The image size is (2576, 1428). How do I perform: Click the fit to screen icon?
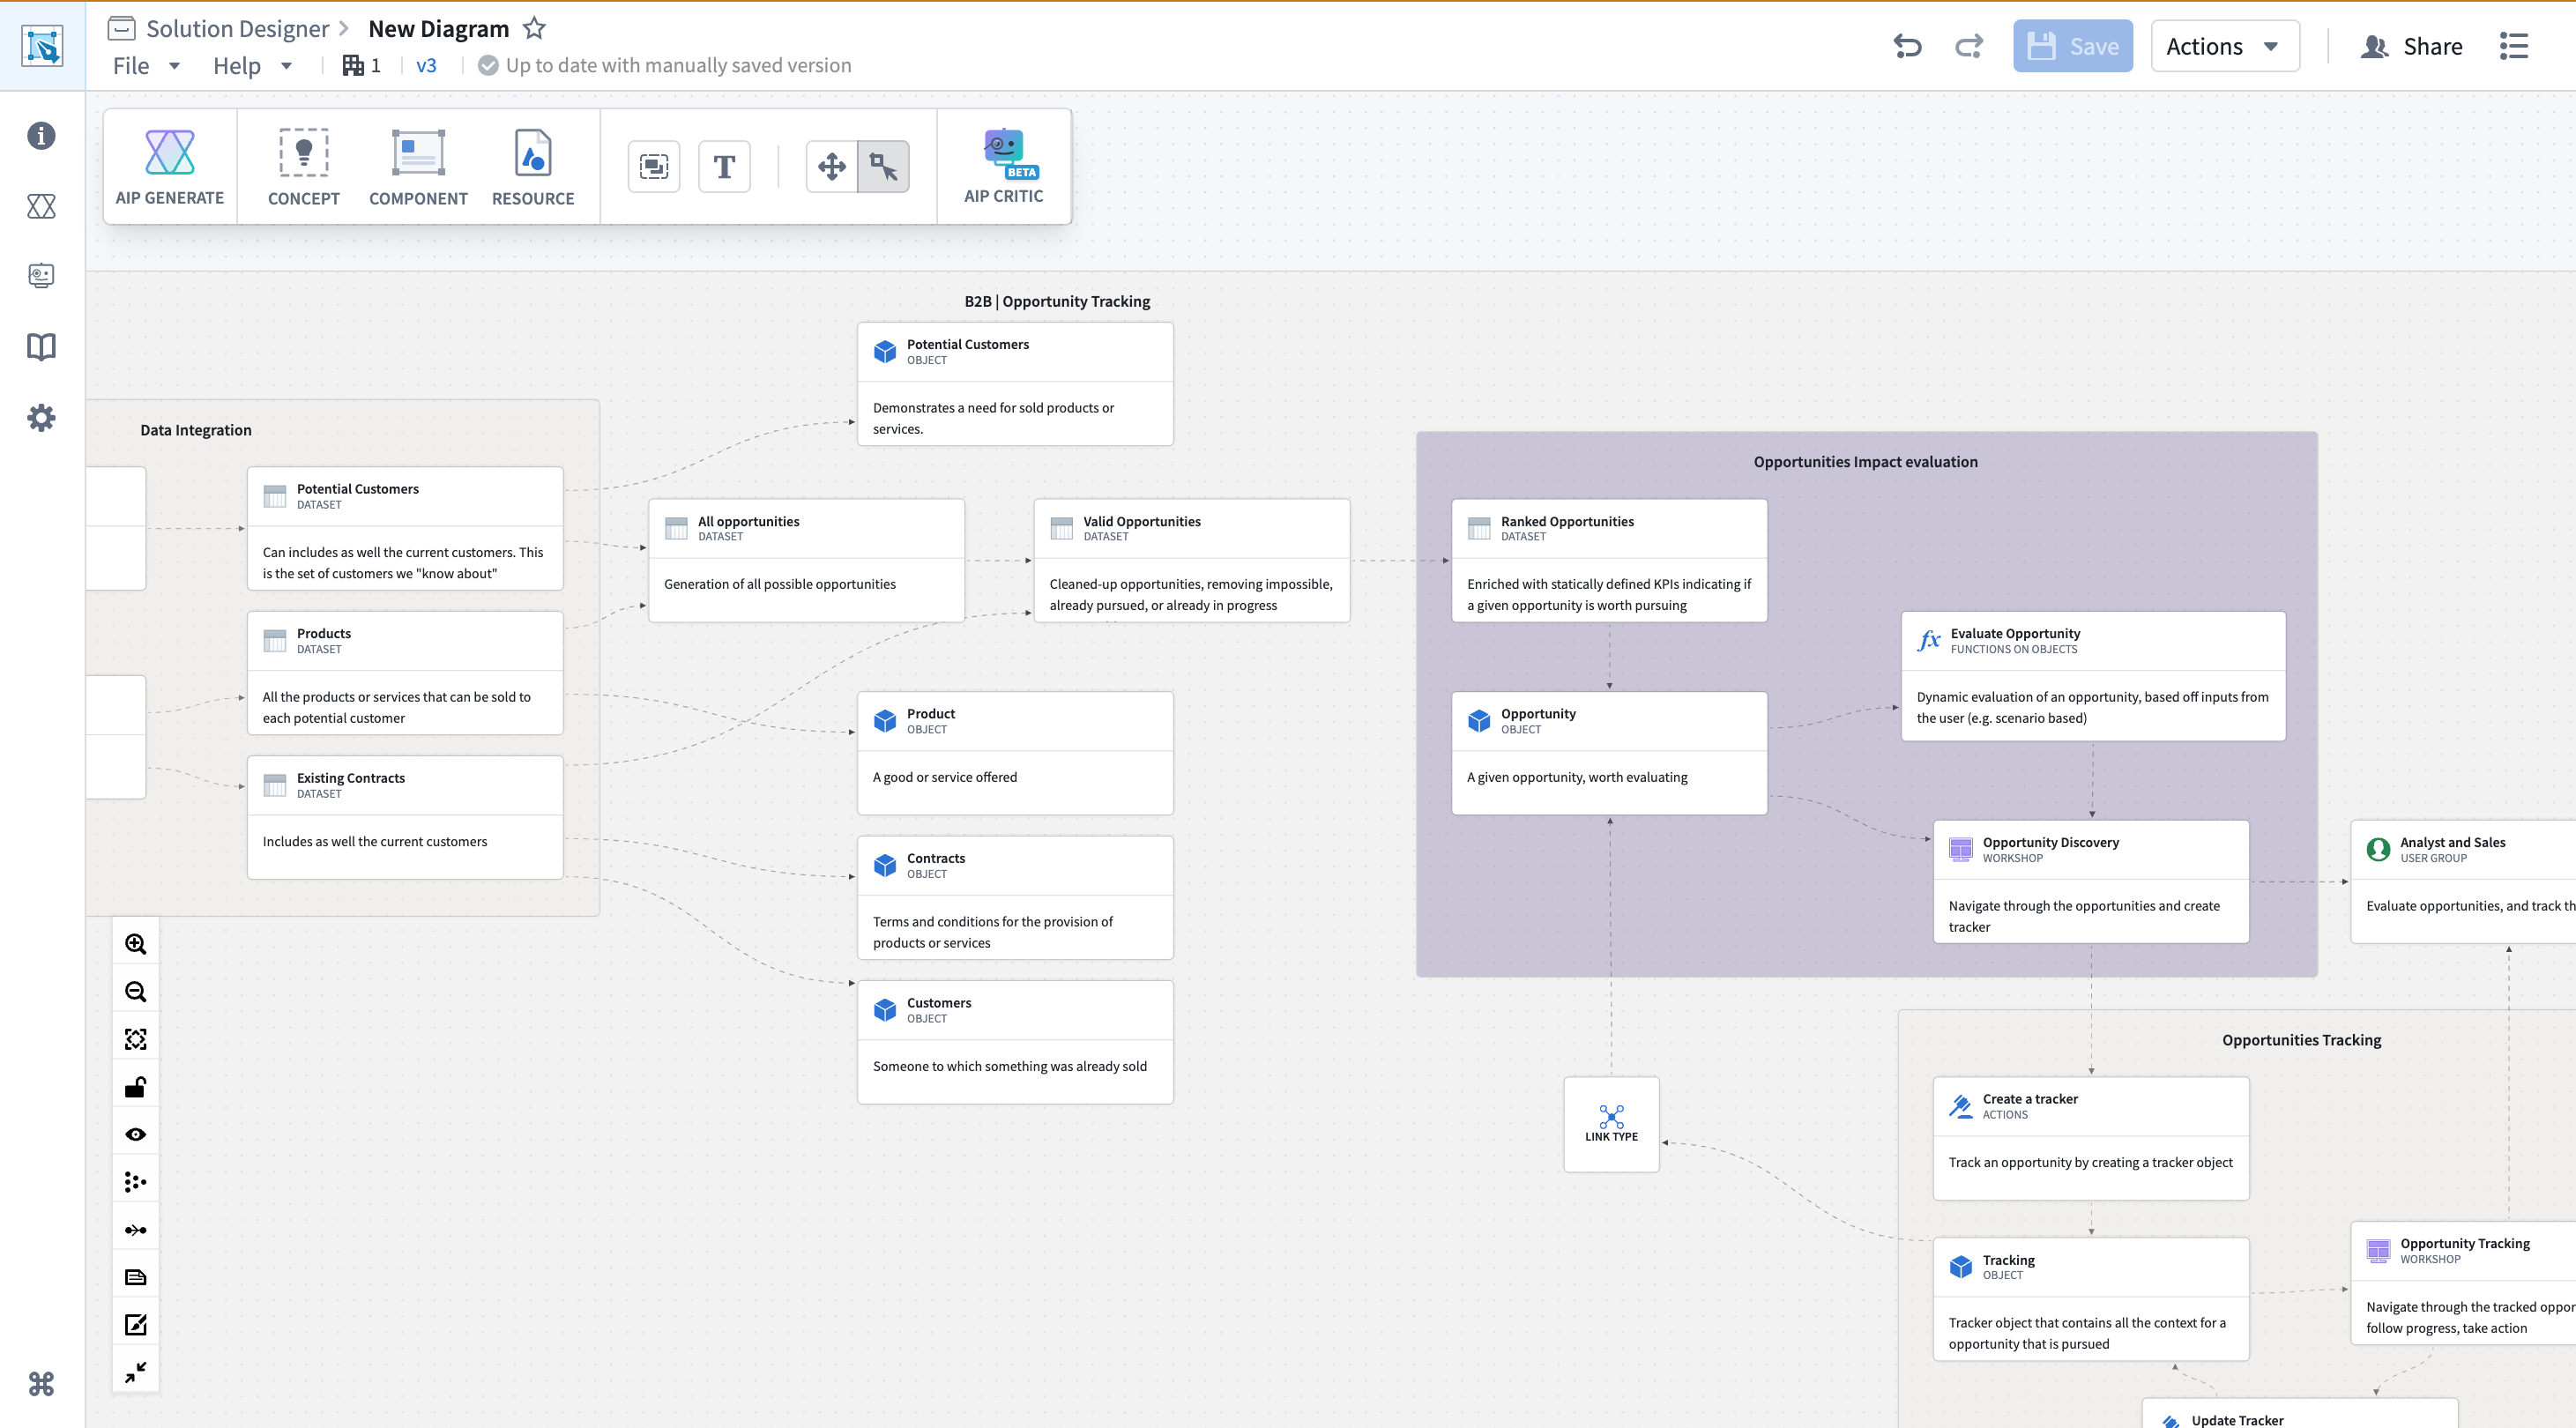[x=136, y=1039]
